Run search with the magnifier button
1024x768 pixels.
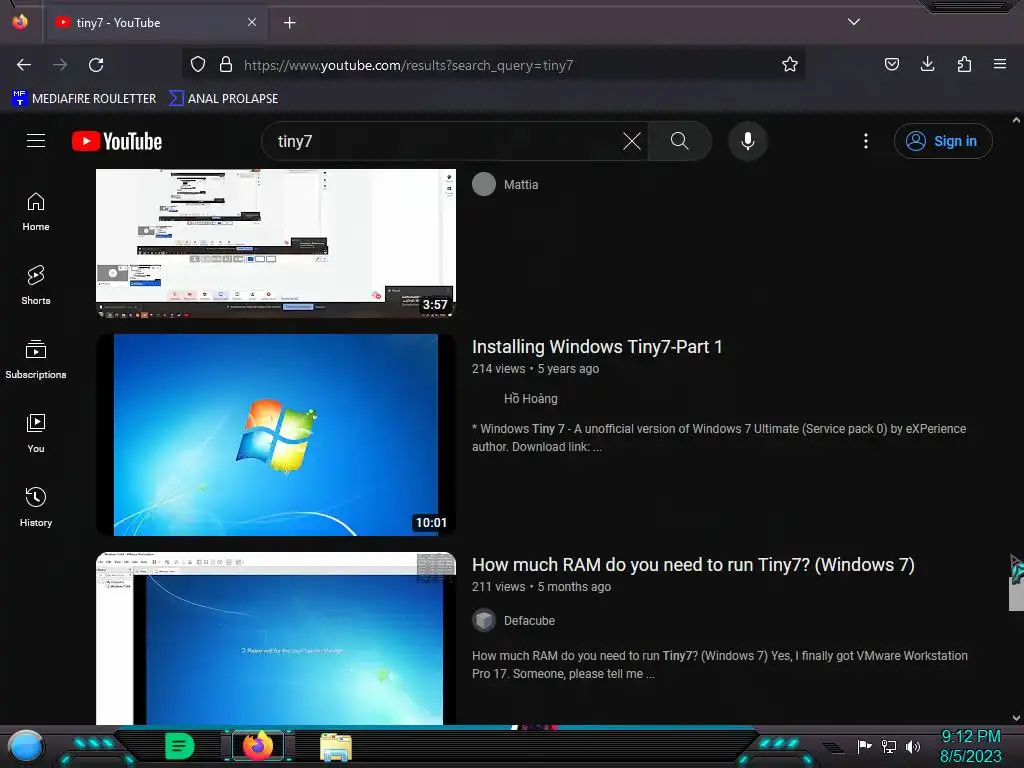tap(679, 141)
